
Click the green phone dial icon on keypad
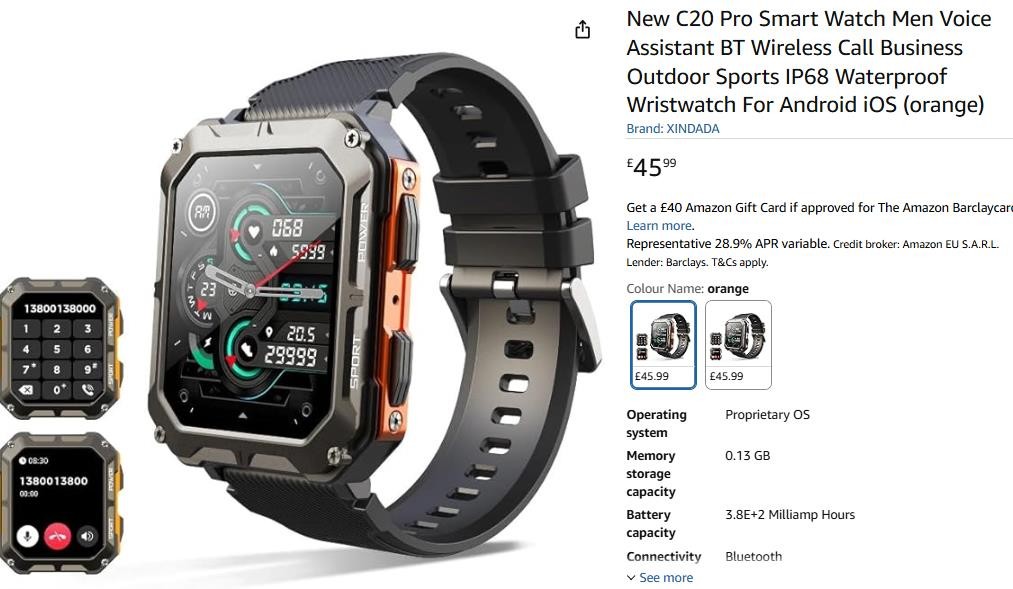87,389
